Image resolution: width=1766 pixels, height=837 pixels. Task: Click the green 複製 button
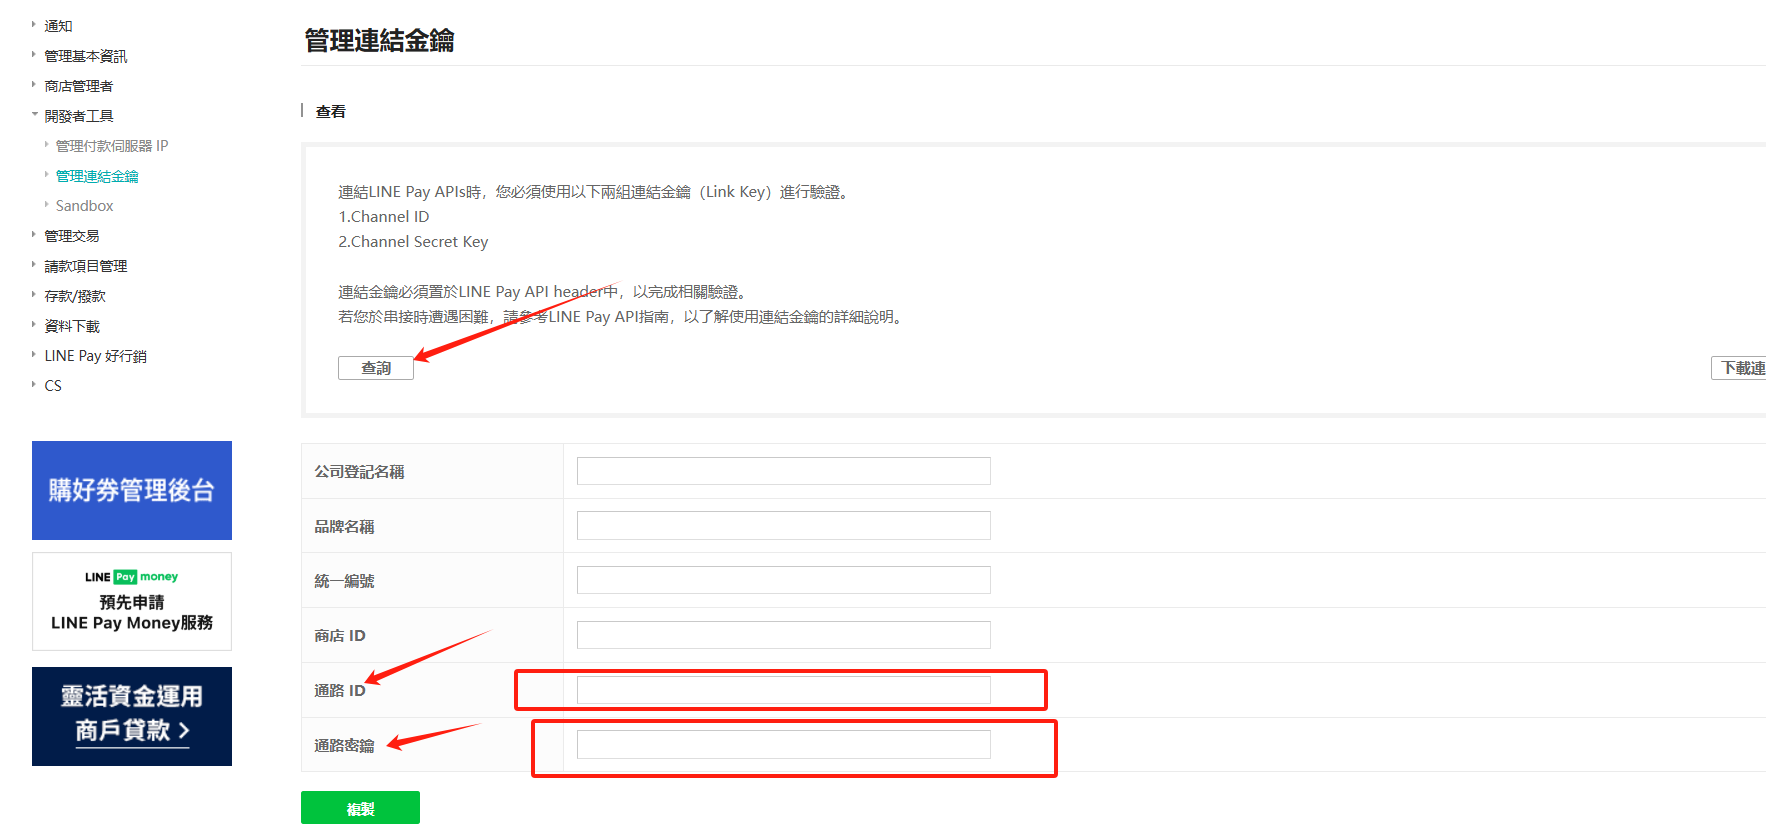360,808
